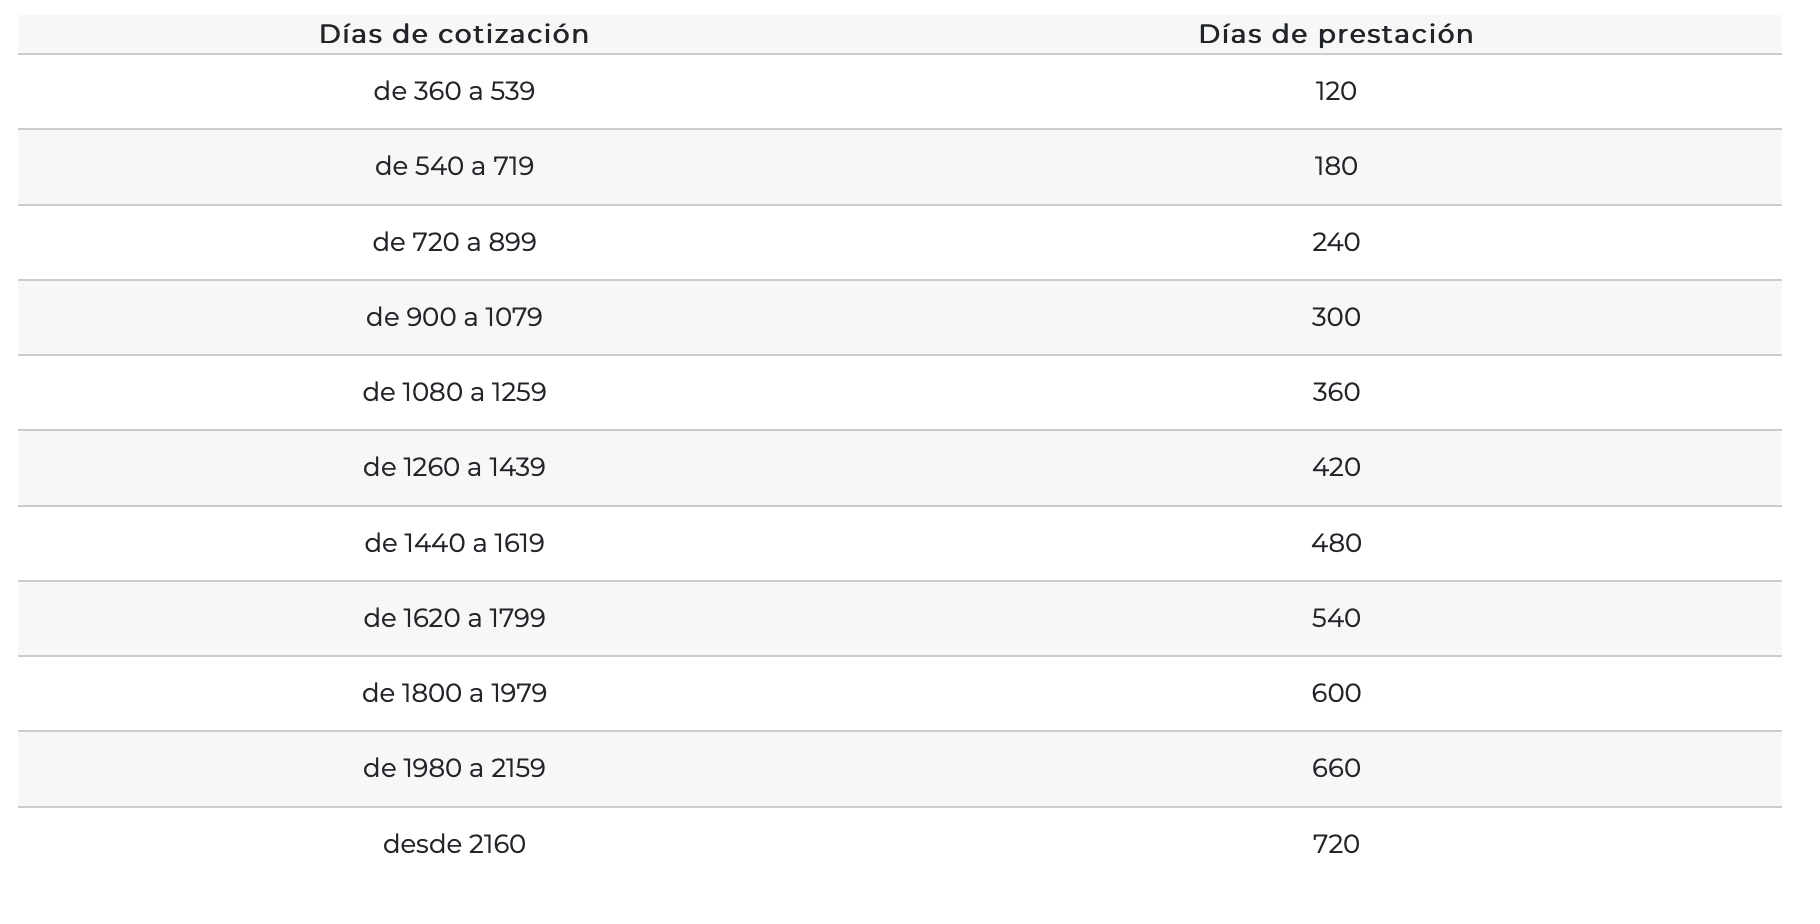Select the "de 1080 a 1259" range

(x=454, y=392)
